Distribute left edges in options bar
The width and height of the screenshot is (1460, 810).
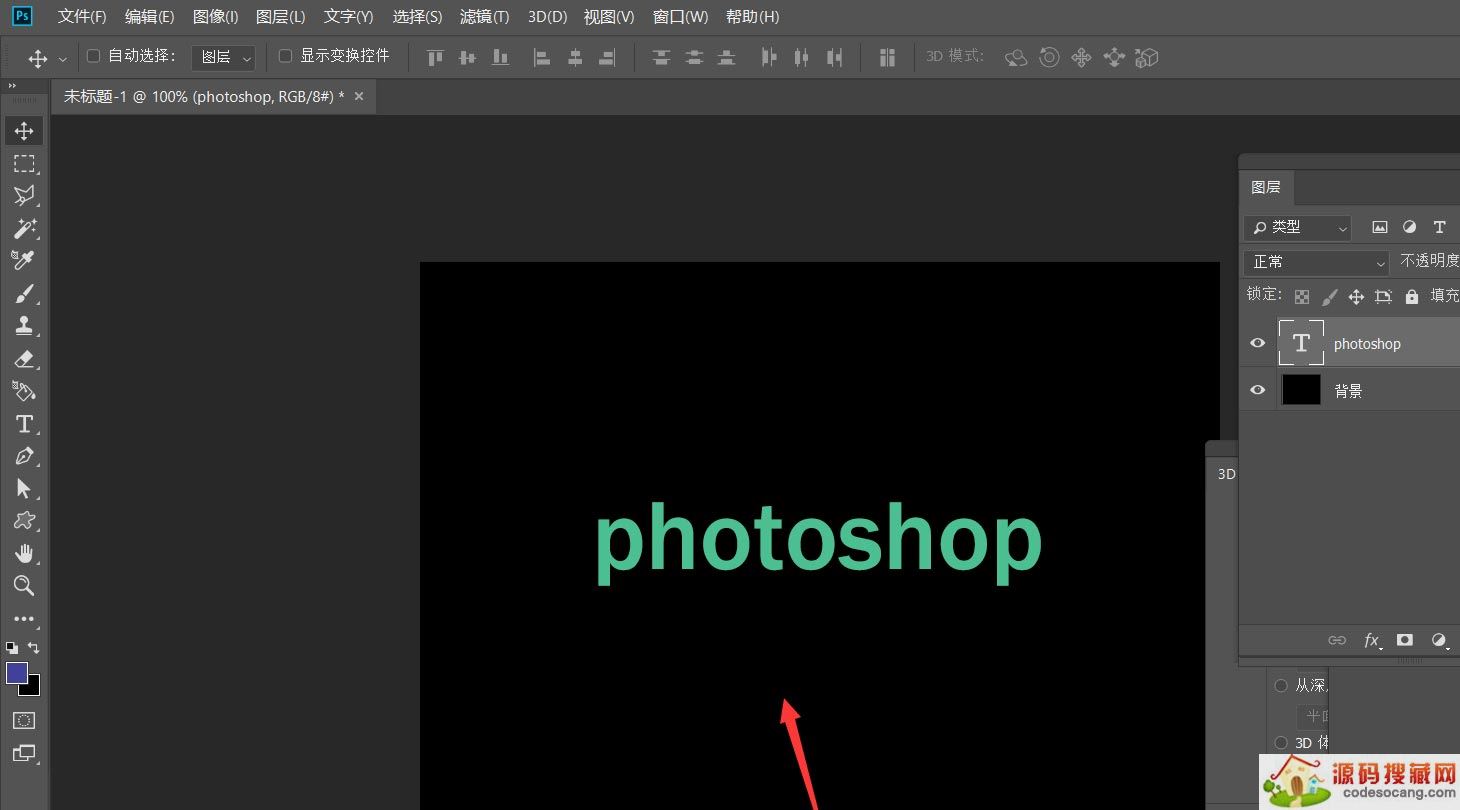[x=768, y=58]
